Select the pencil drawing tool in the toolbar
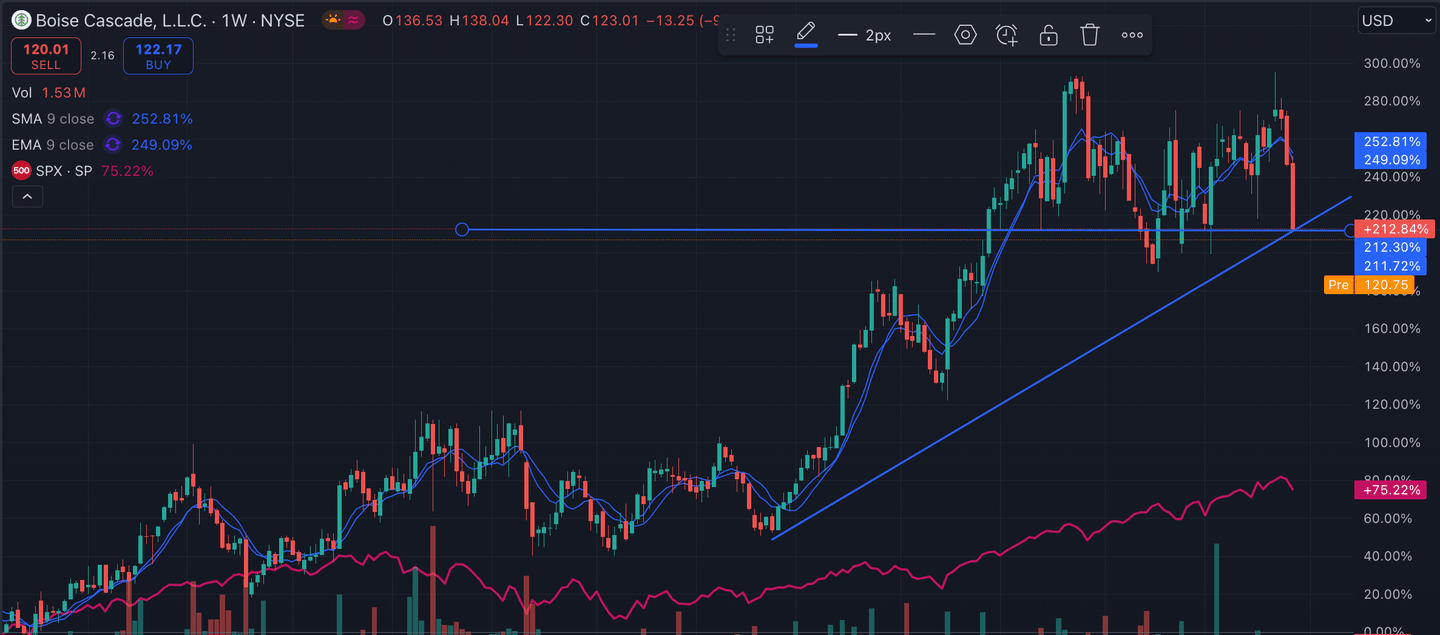Viewport: 1440px width, 635px height. point(805,33)
